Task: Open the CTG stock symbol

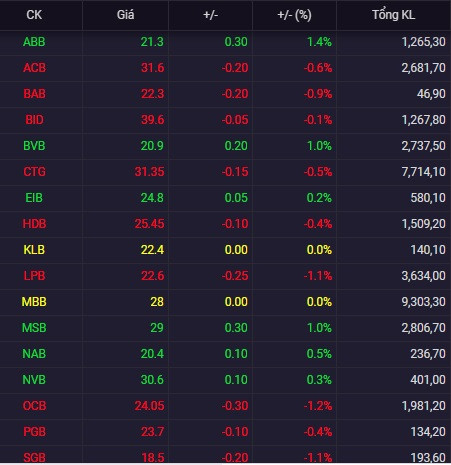Action: point(34,172)
